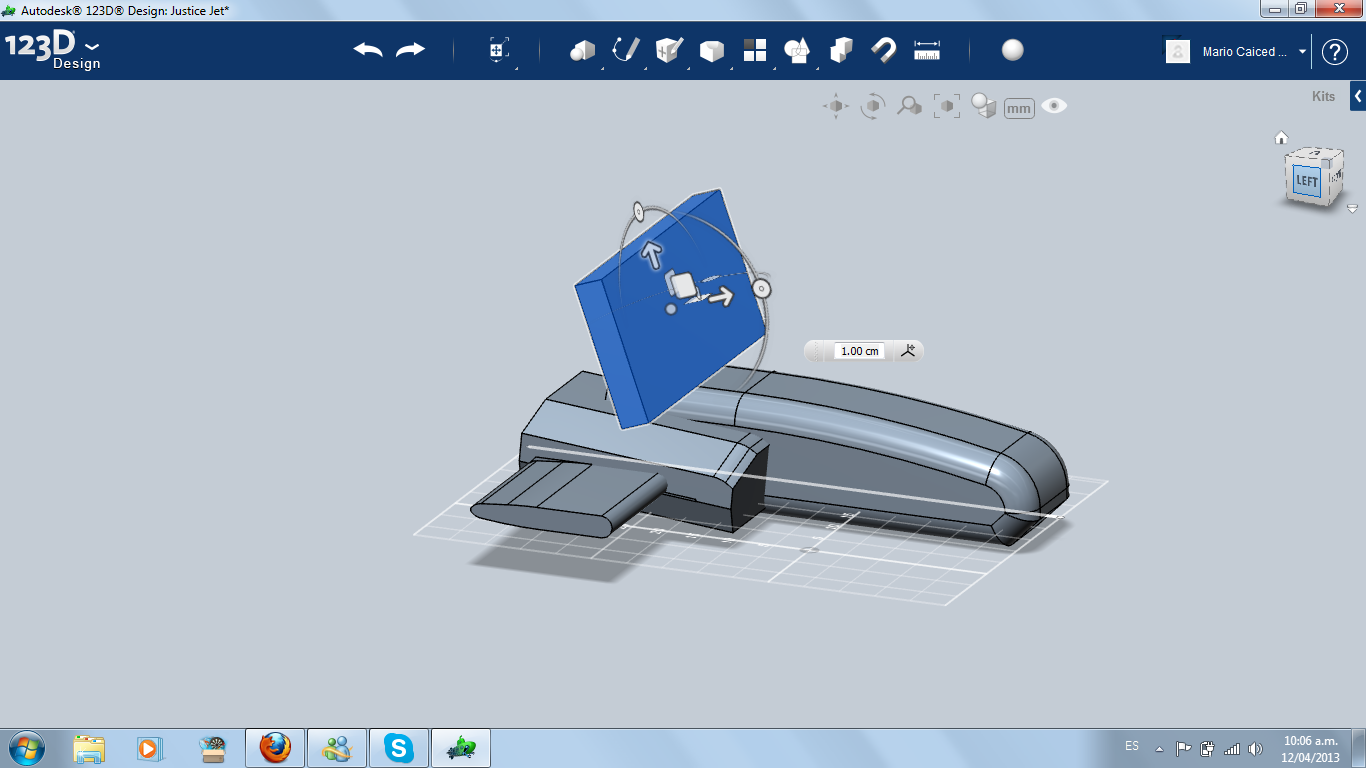Select the jet tail wing solid
The height and width of the screenshot is (768, 1366).
tap(568, 498)
